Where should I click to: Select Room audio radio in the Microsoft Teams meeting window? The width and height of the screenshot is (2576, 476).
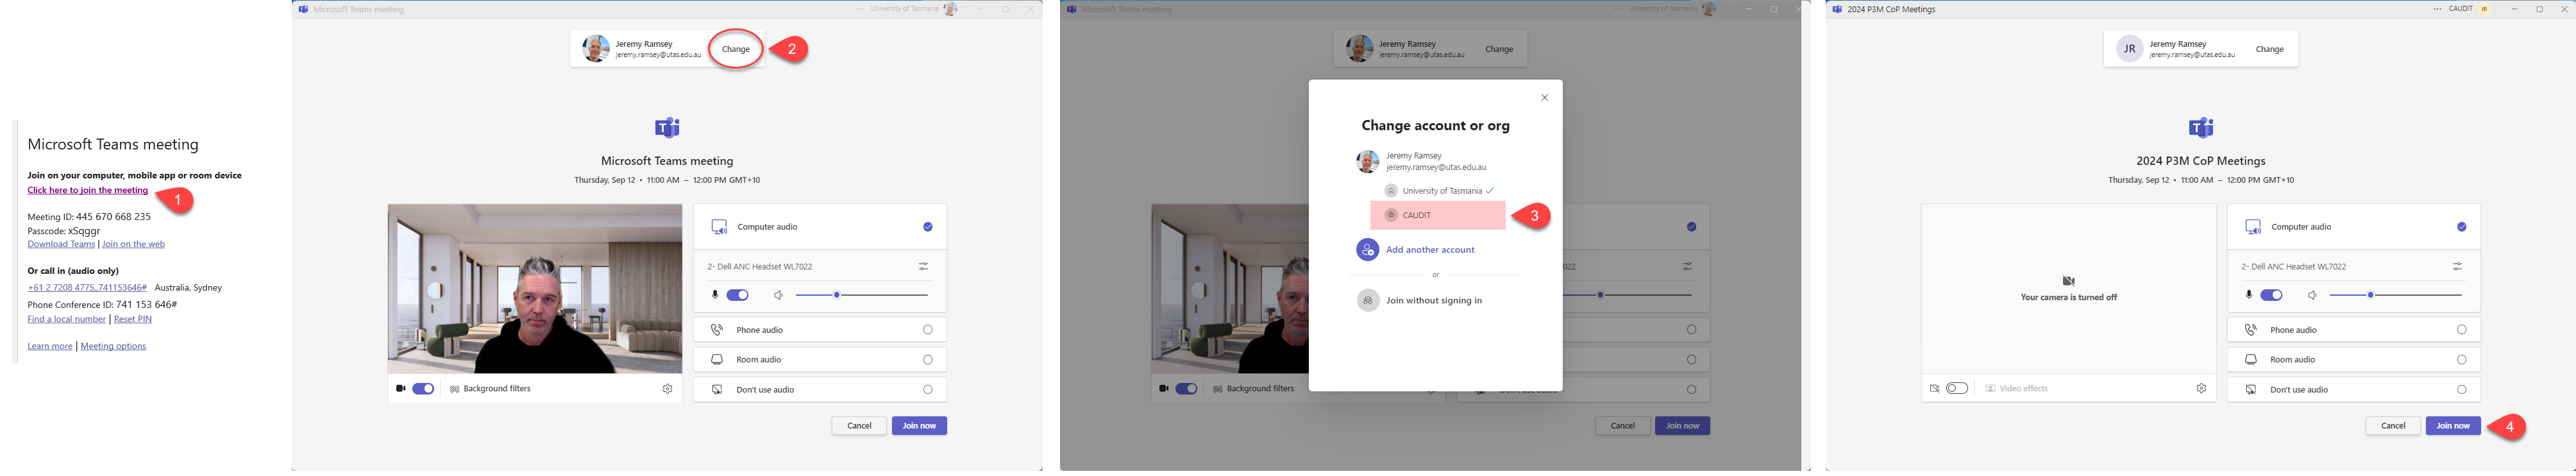point(928,360)
